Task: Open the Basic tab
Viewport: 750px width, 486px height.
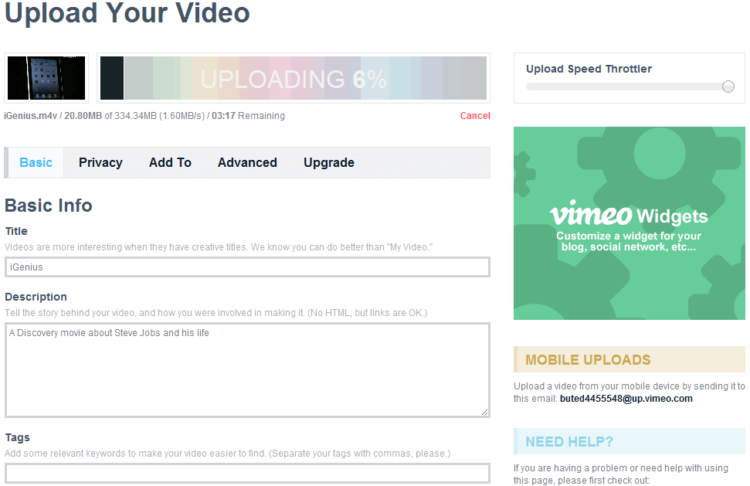Action: pyautogui.click(x=36, y=163)
